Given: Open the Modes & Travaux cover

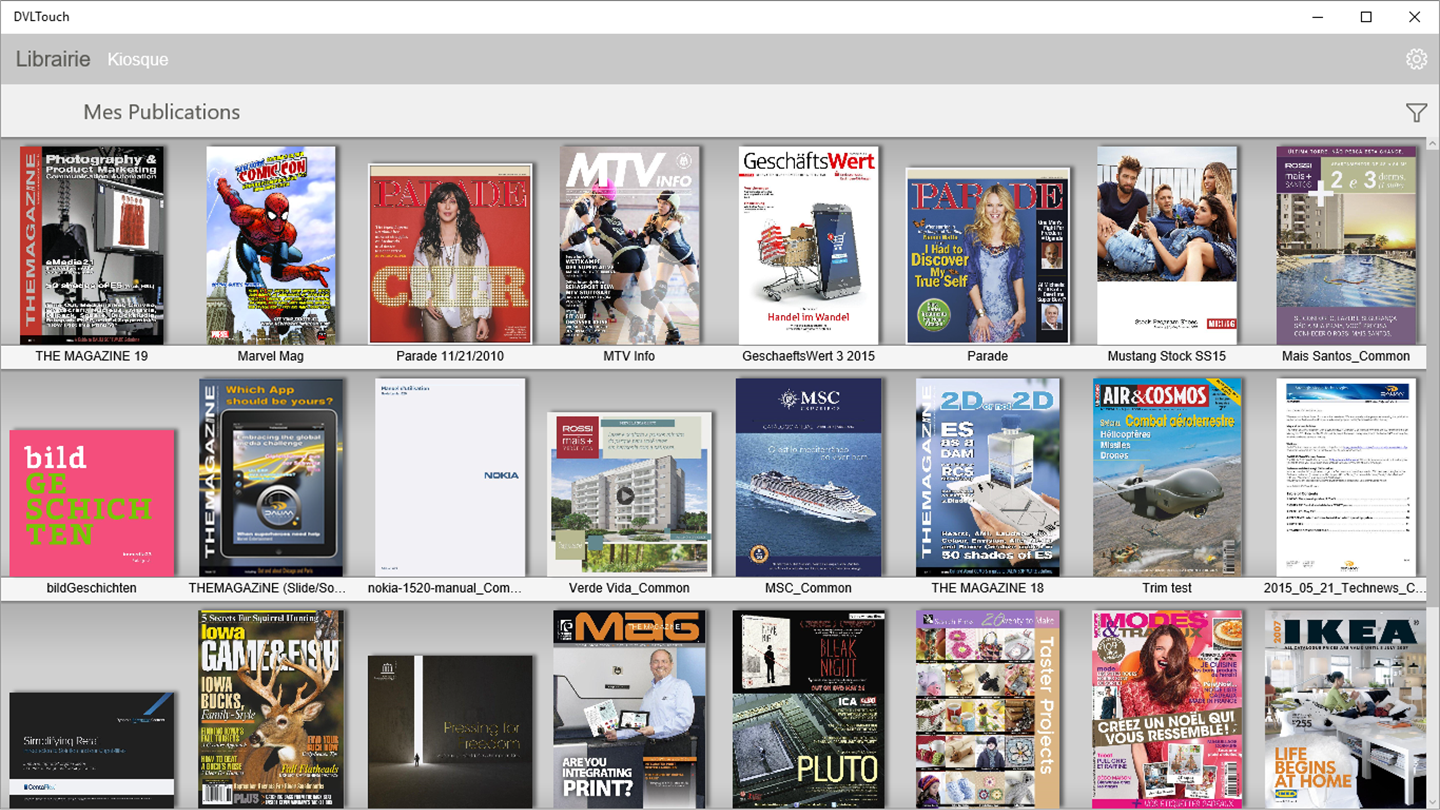Looking at the screenshot, I should coord(1167,709).
